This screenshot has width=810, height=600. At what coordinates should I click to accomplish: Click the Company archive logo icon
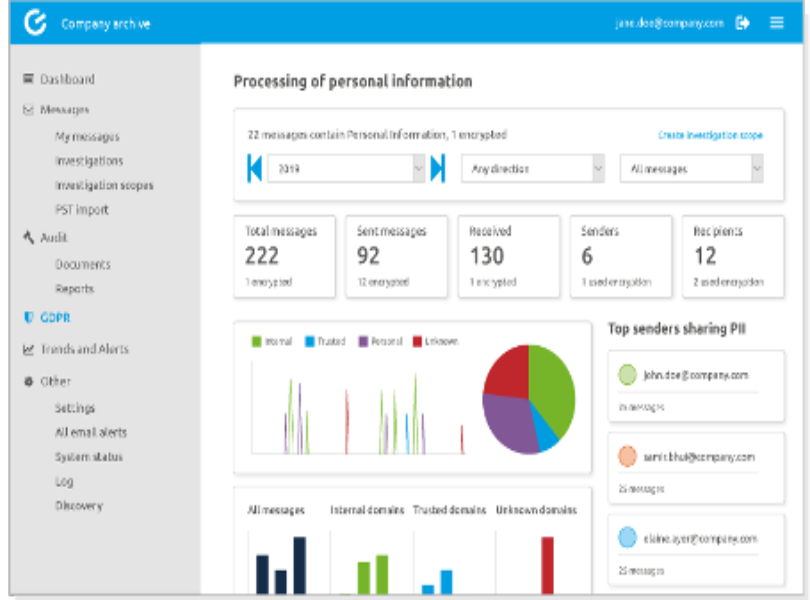35,23
